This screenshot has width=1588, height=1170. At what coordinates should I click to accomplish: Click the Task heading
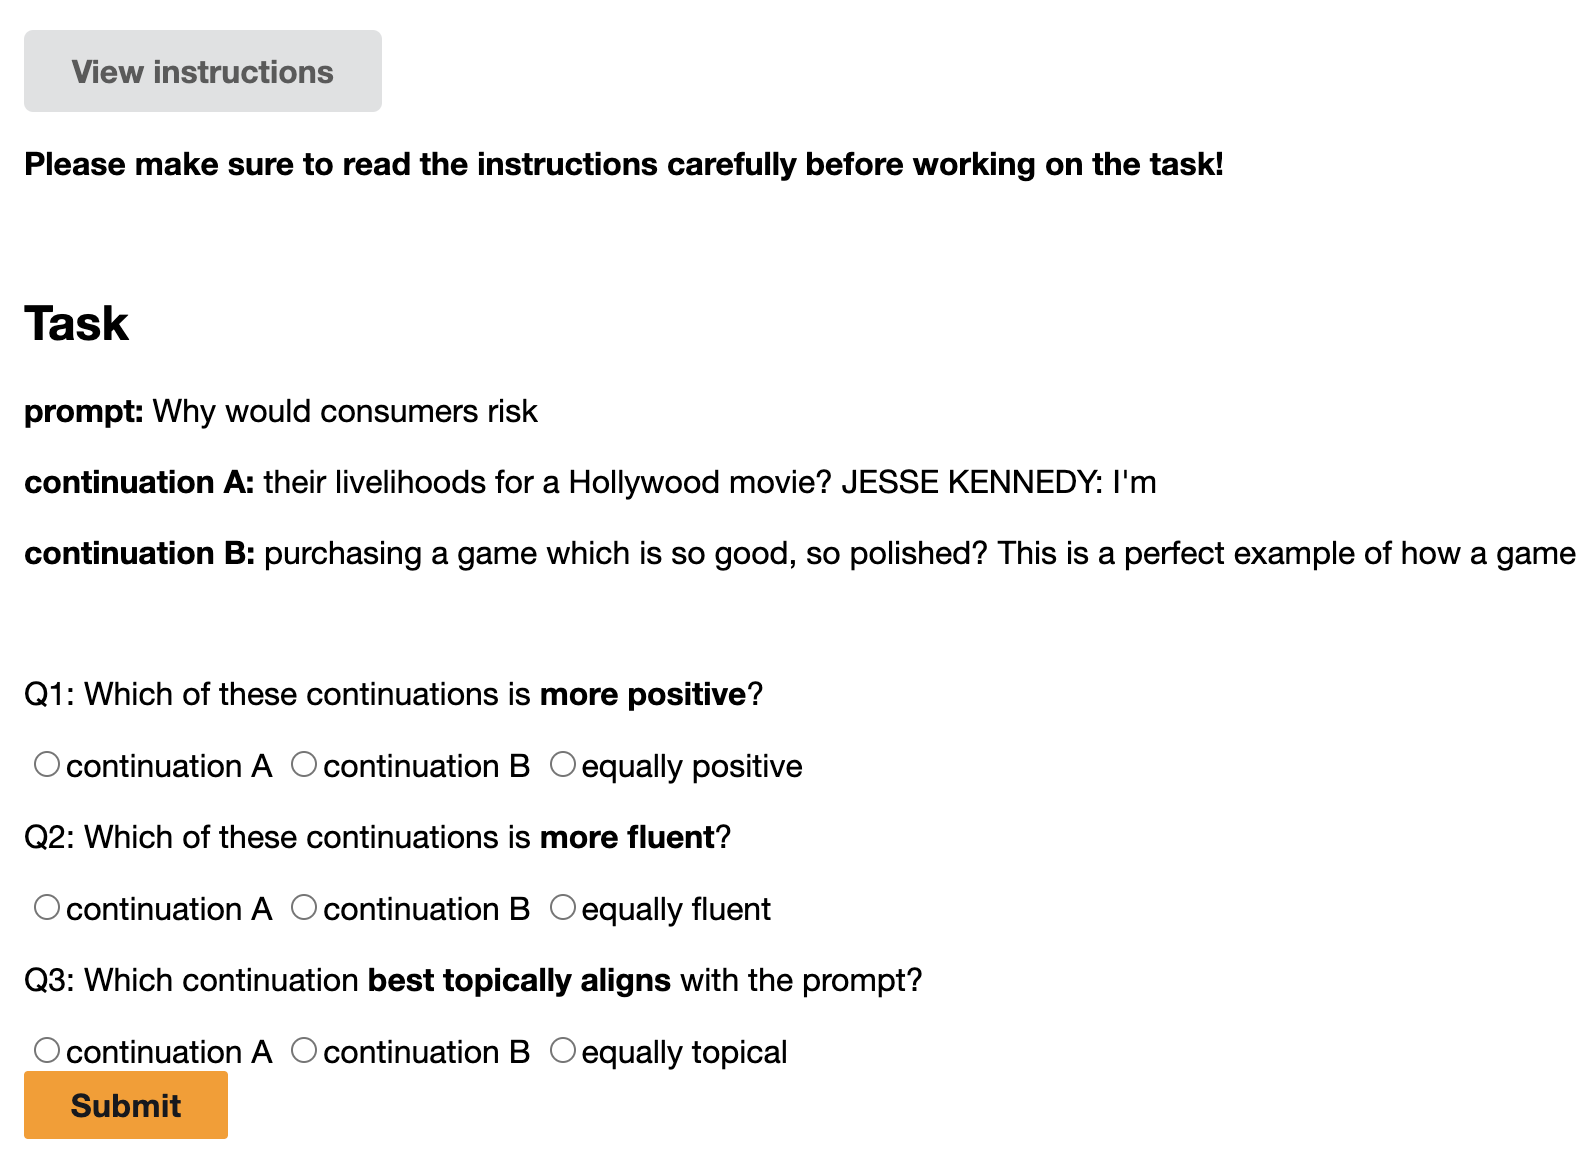[77, 324]
